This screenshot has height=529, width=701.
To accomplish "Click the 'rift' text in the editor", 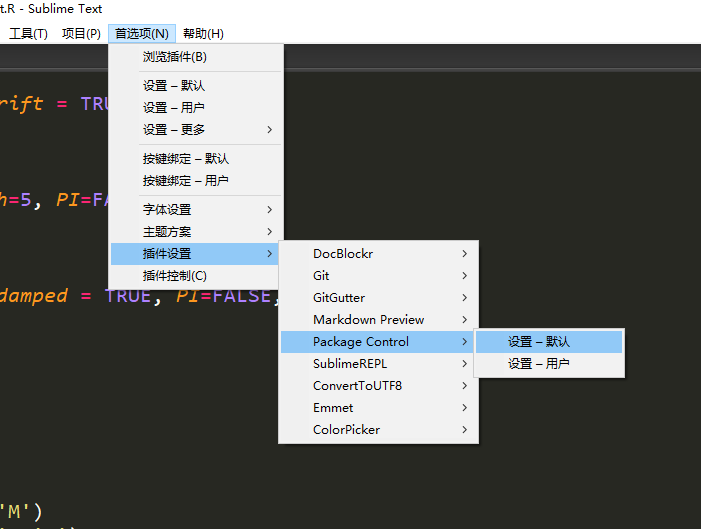I will coord(21,104).
